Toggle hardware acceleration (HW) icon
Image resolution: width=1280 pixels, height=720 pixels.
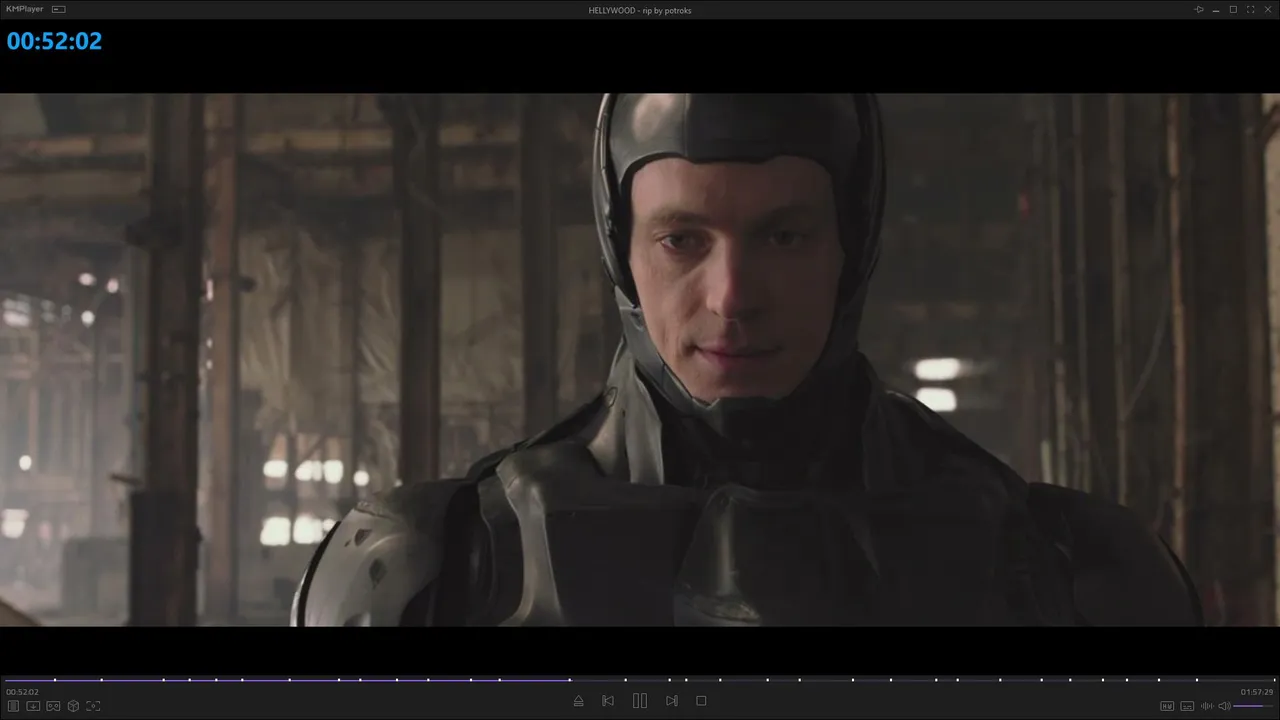tap(1167, 706)
